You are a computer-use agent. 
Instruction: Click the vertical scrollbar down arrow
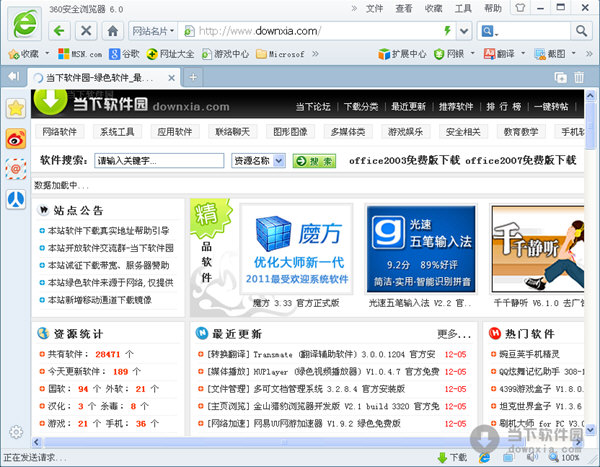pos(590,430)
